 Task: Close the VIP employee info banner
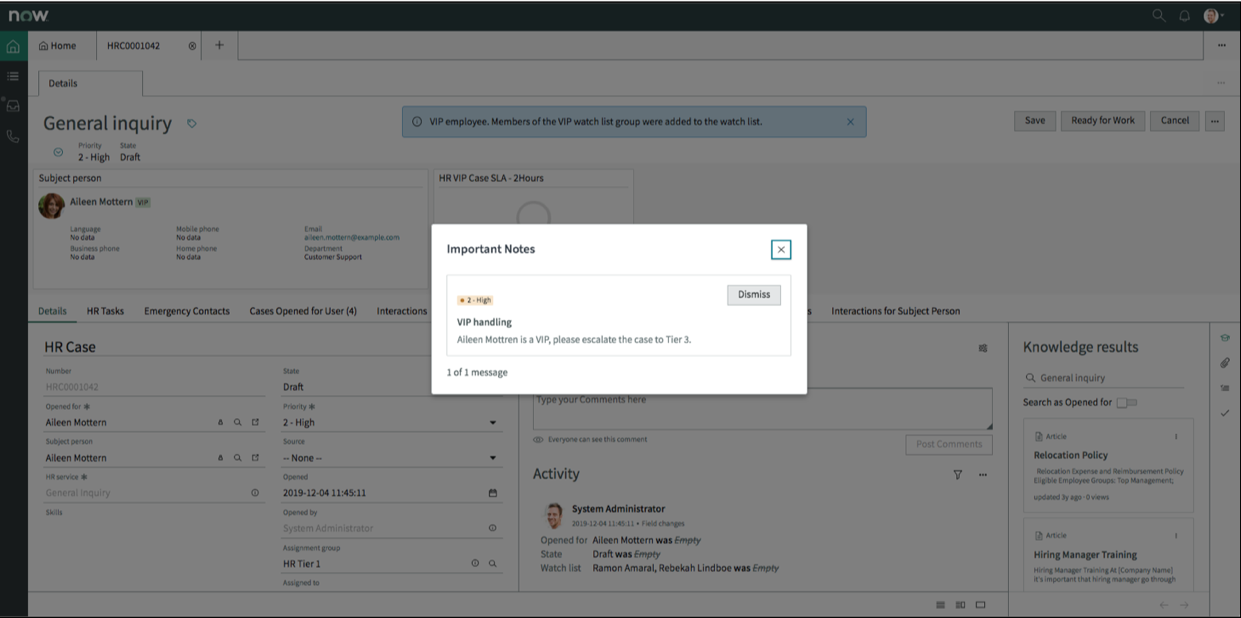850,122
